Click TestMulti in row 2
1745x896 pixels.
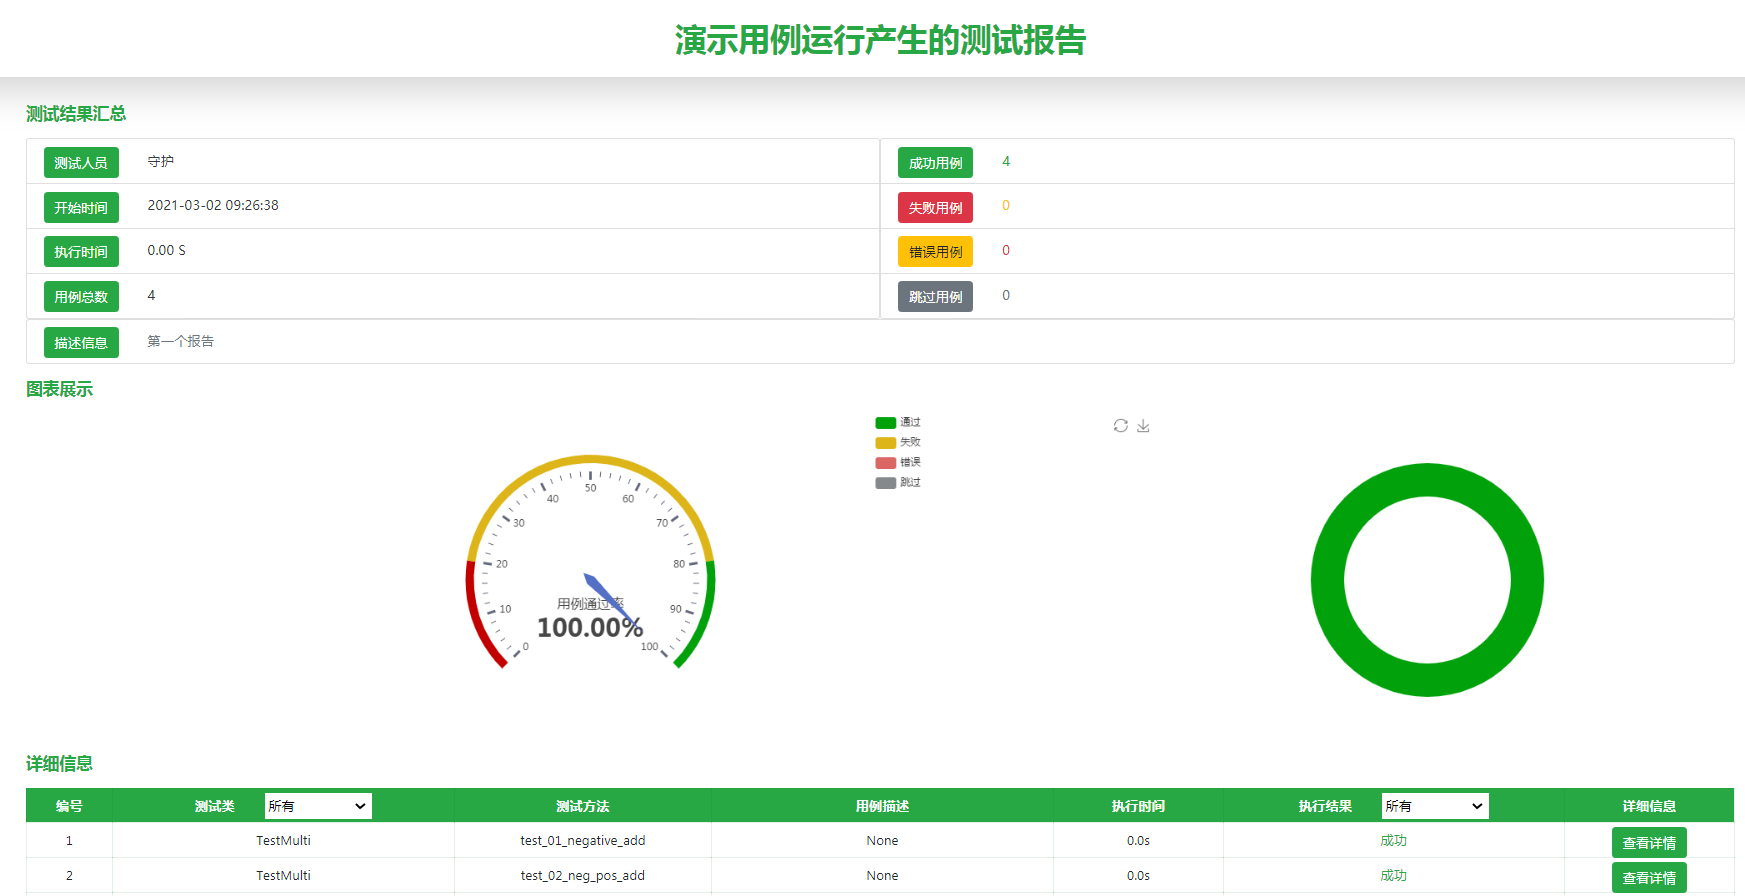pos(283,876)
